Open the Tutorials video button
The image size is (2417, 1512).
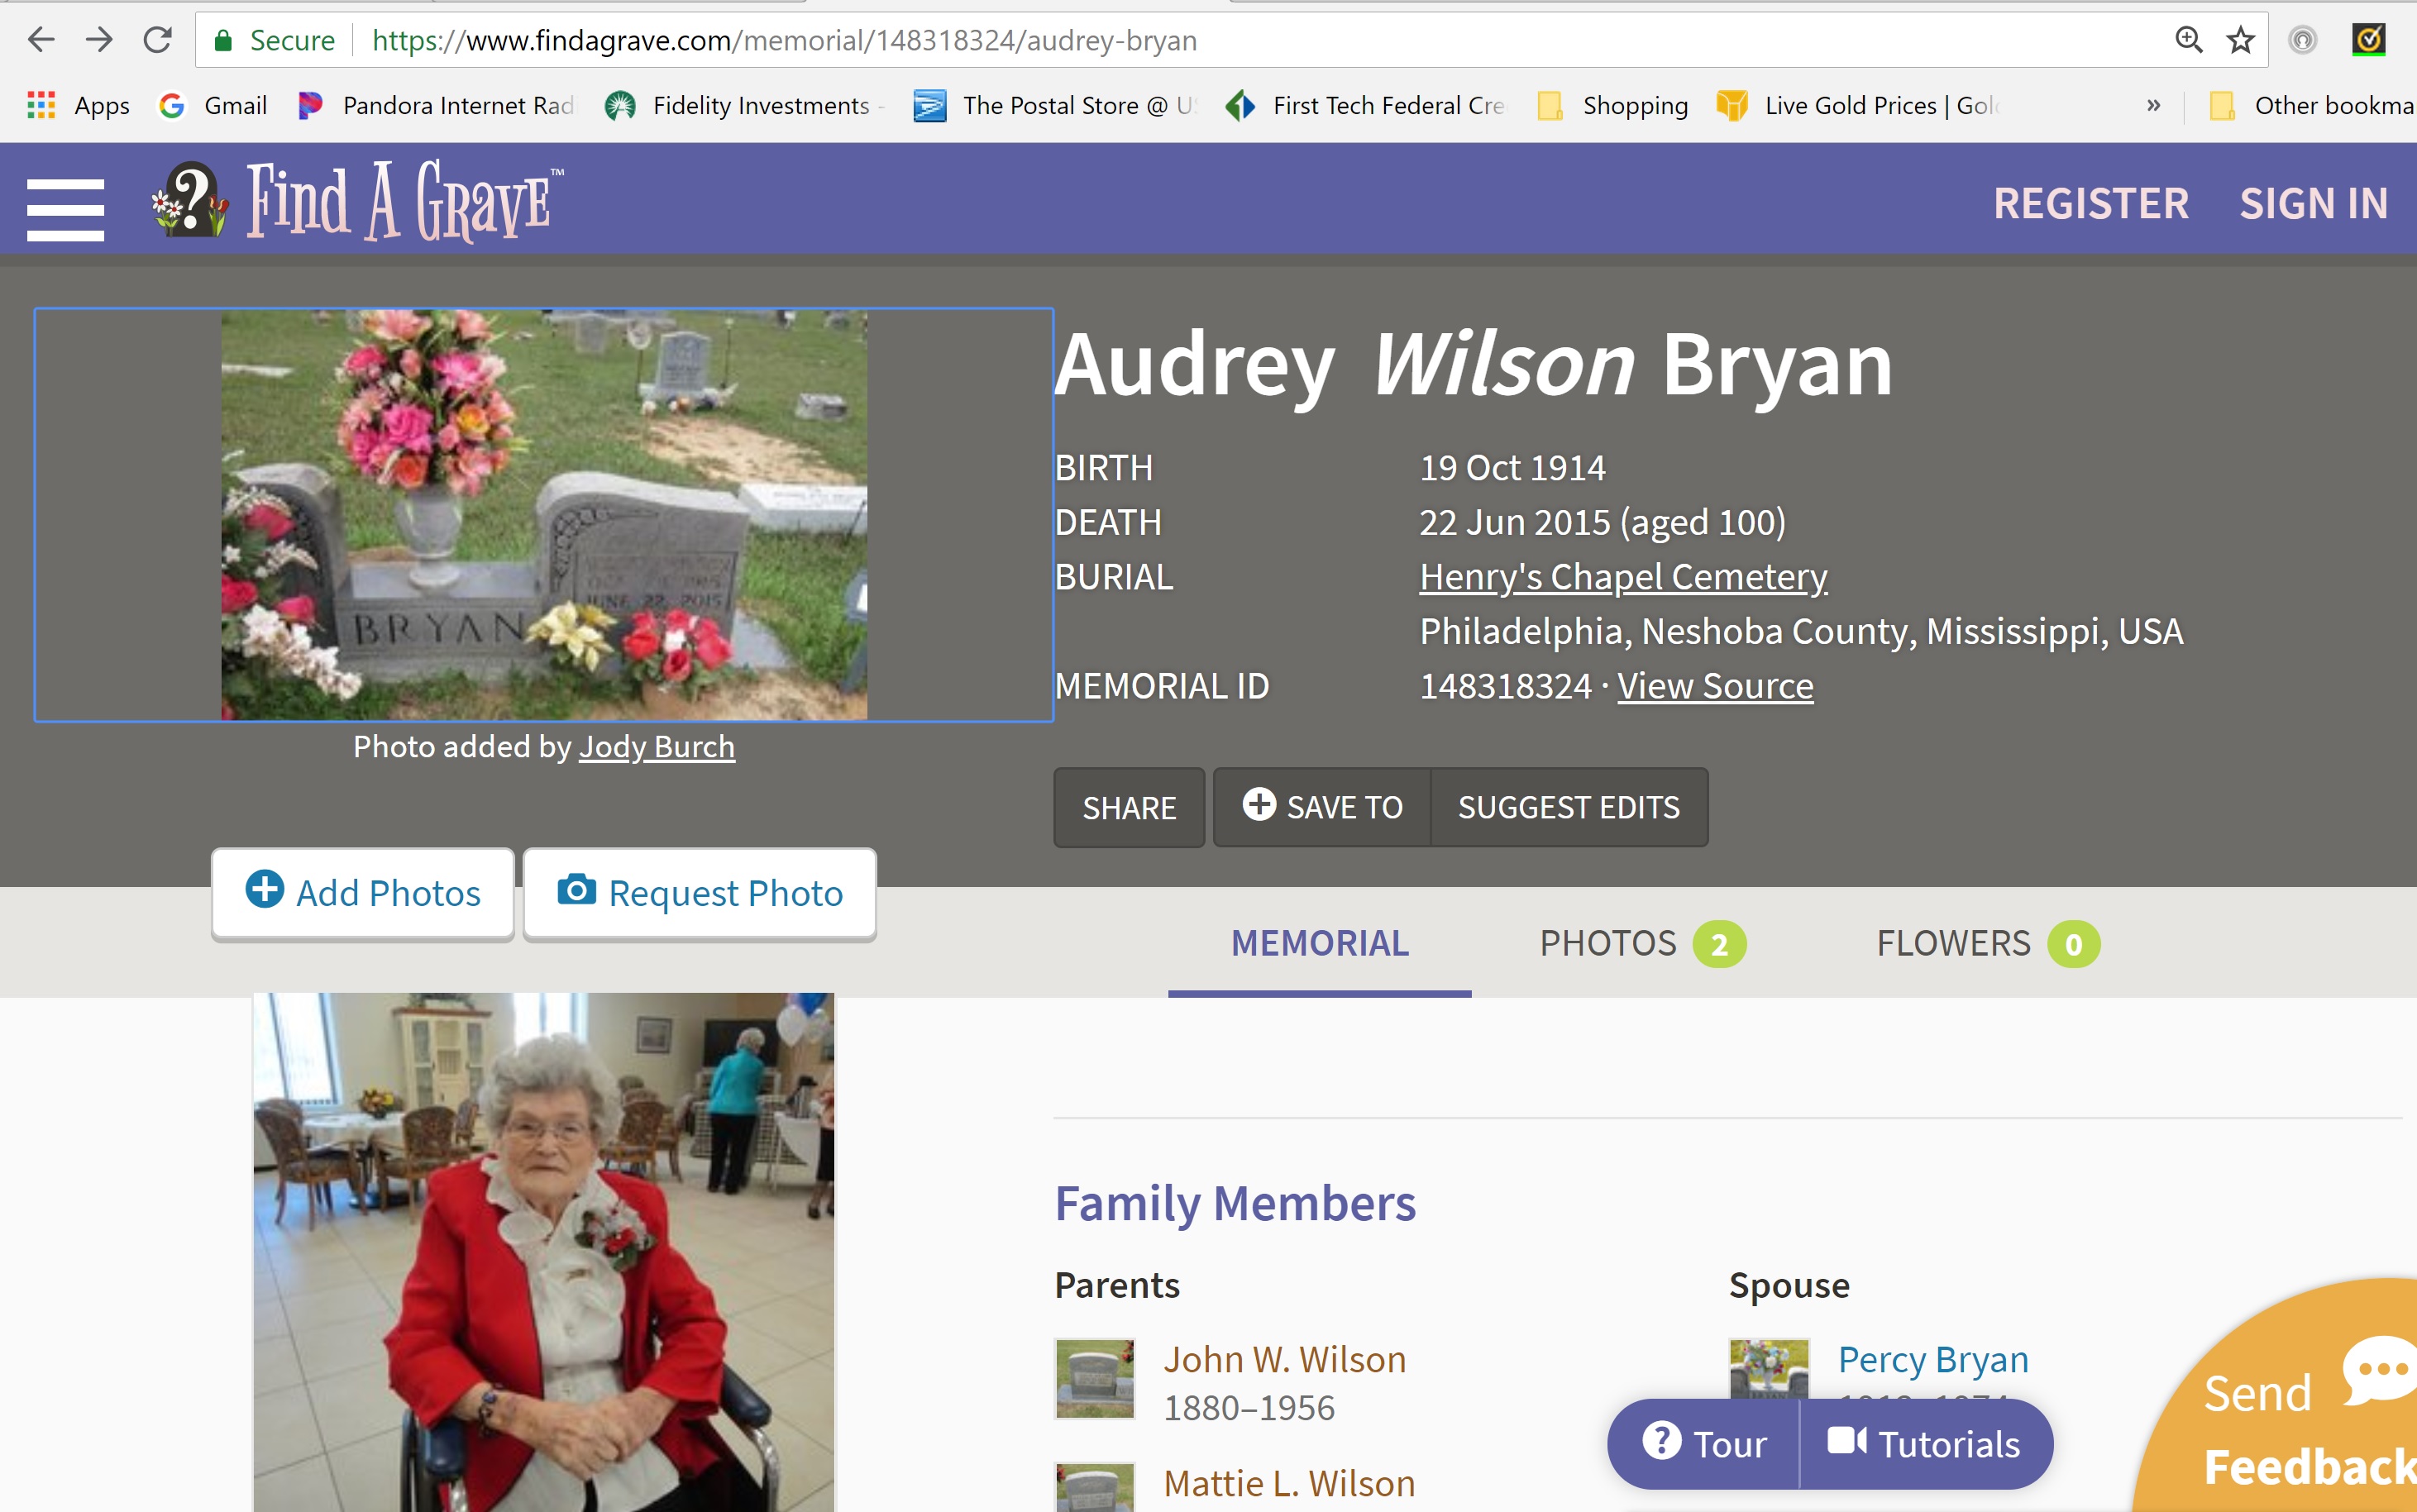point(1924,1444)
